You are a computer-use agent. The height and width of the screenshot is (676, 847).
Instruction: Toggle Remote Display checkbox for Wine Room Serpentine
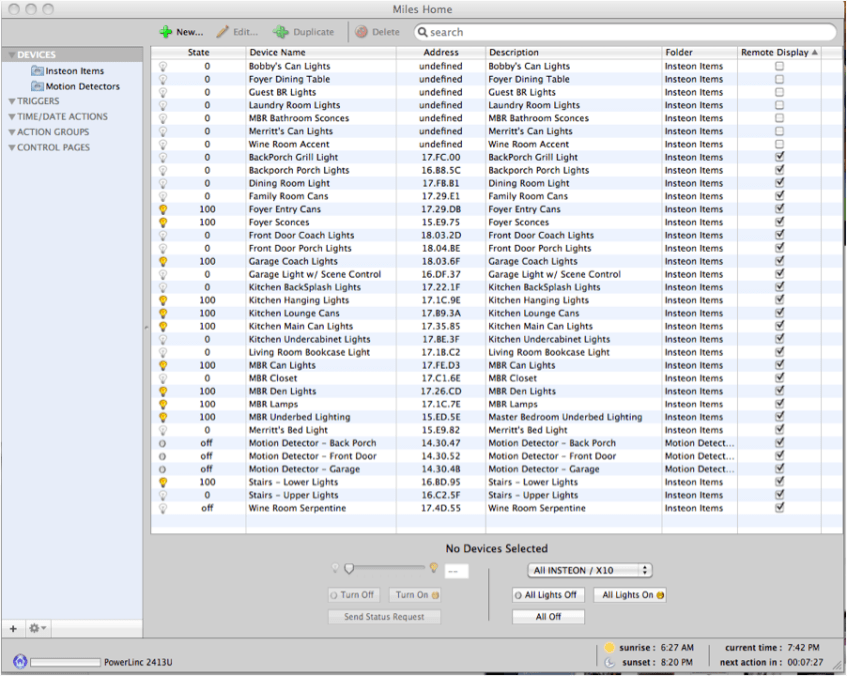click(779, 508)
